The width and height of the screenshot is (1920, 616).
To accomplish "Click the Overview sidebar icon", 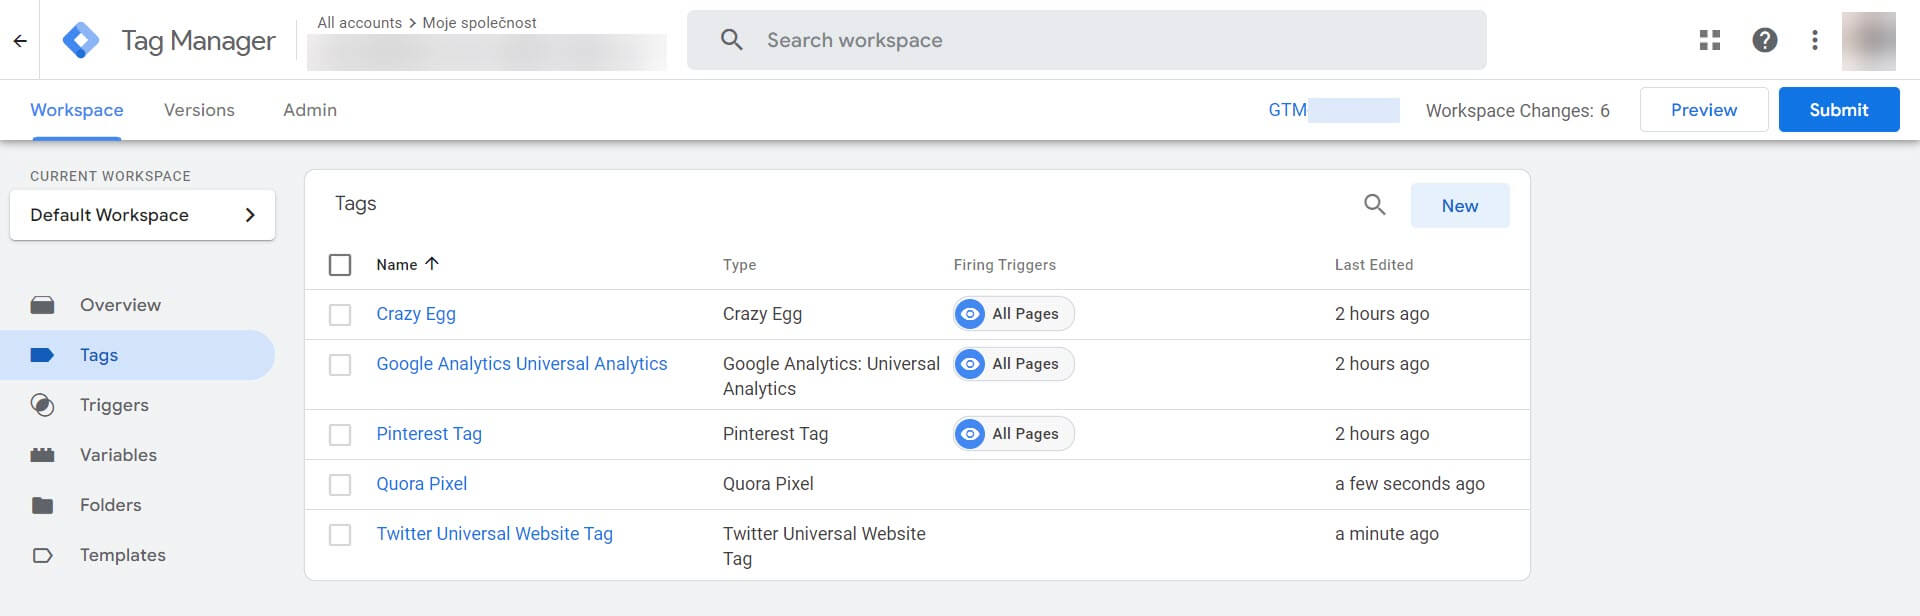I will 43,305.
